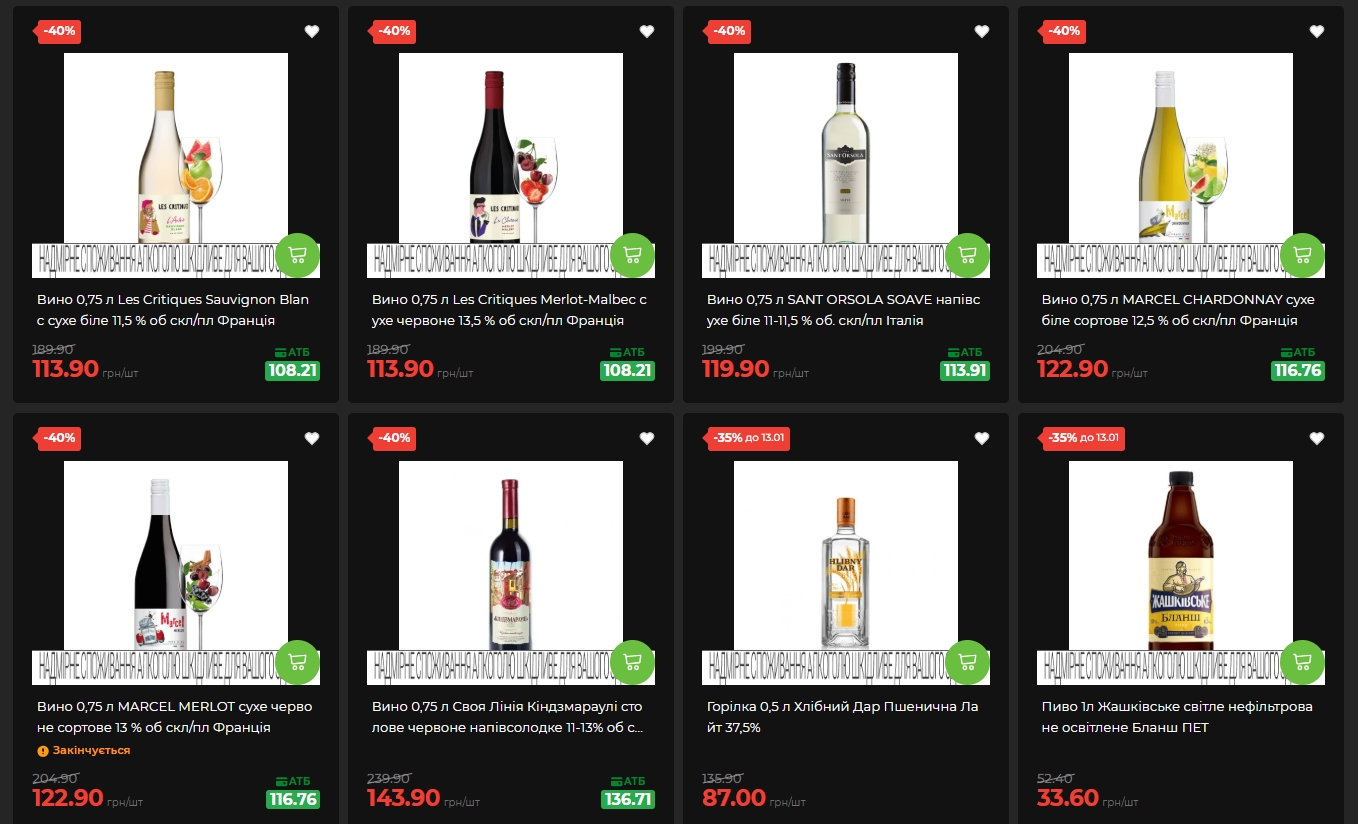Add Кіндзмараулі wine to cart
This screenshot has width=1358, height=824.
(x=632, y=662)
